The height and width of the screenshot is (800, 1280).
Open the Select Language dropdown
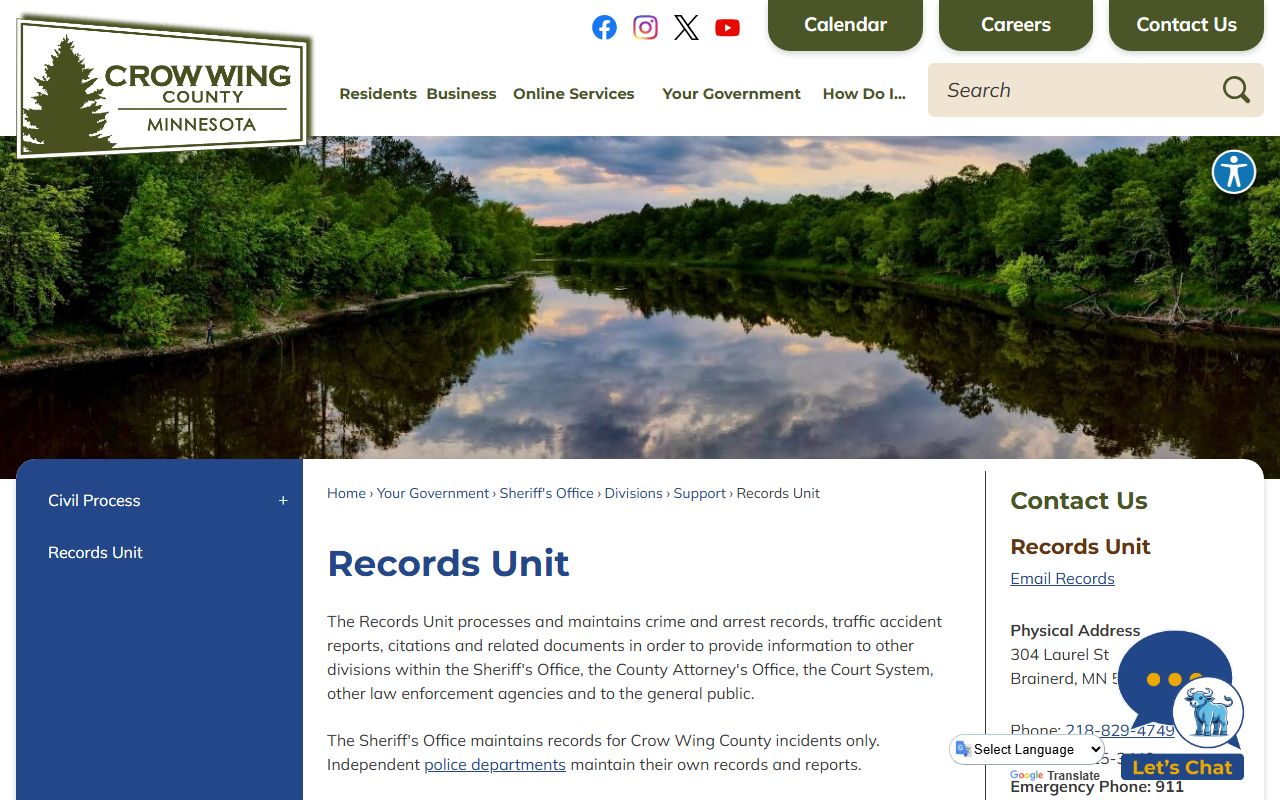tap(1029, 749)
